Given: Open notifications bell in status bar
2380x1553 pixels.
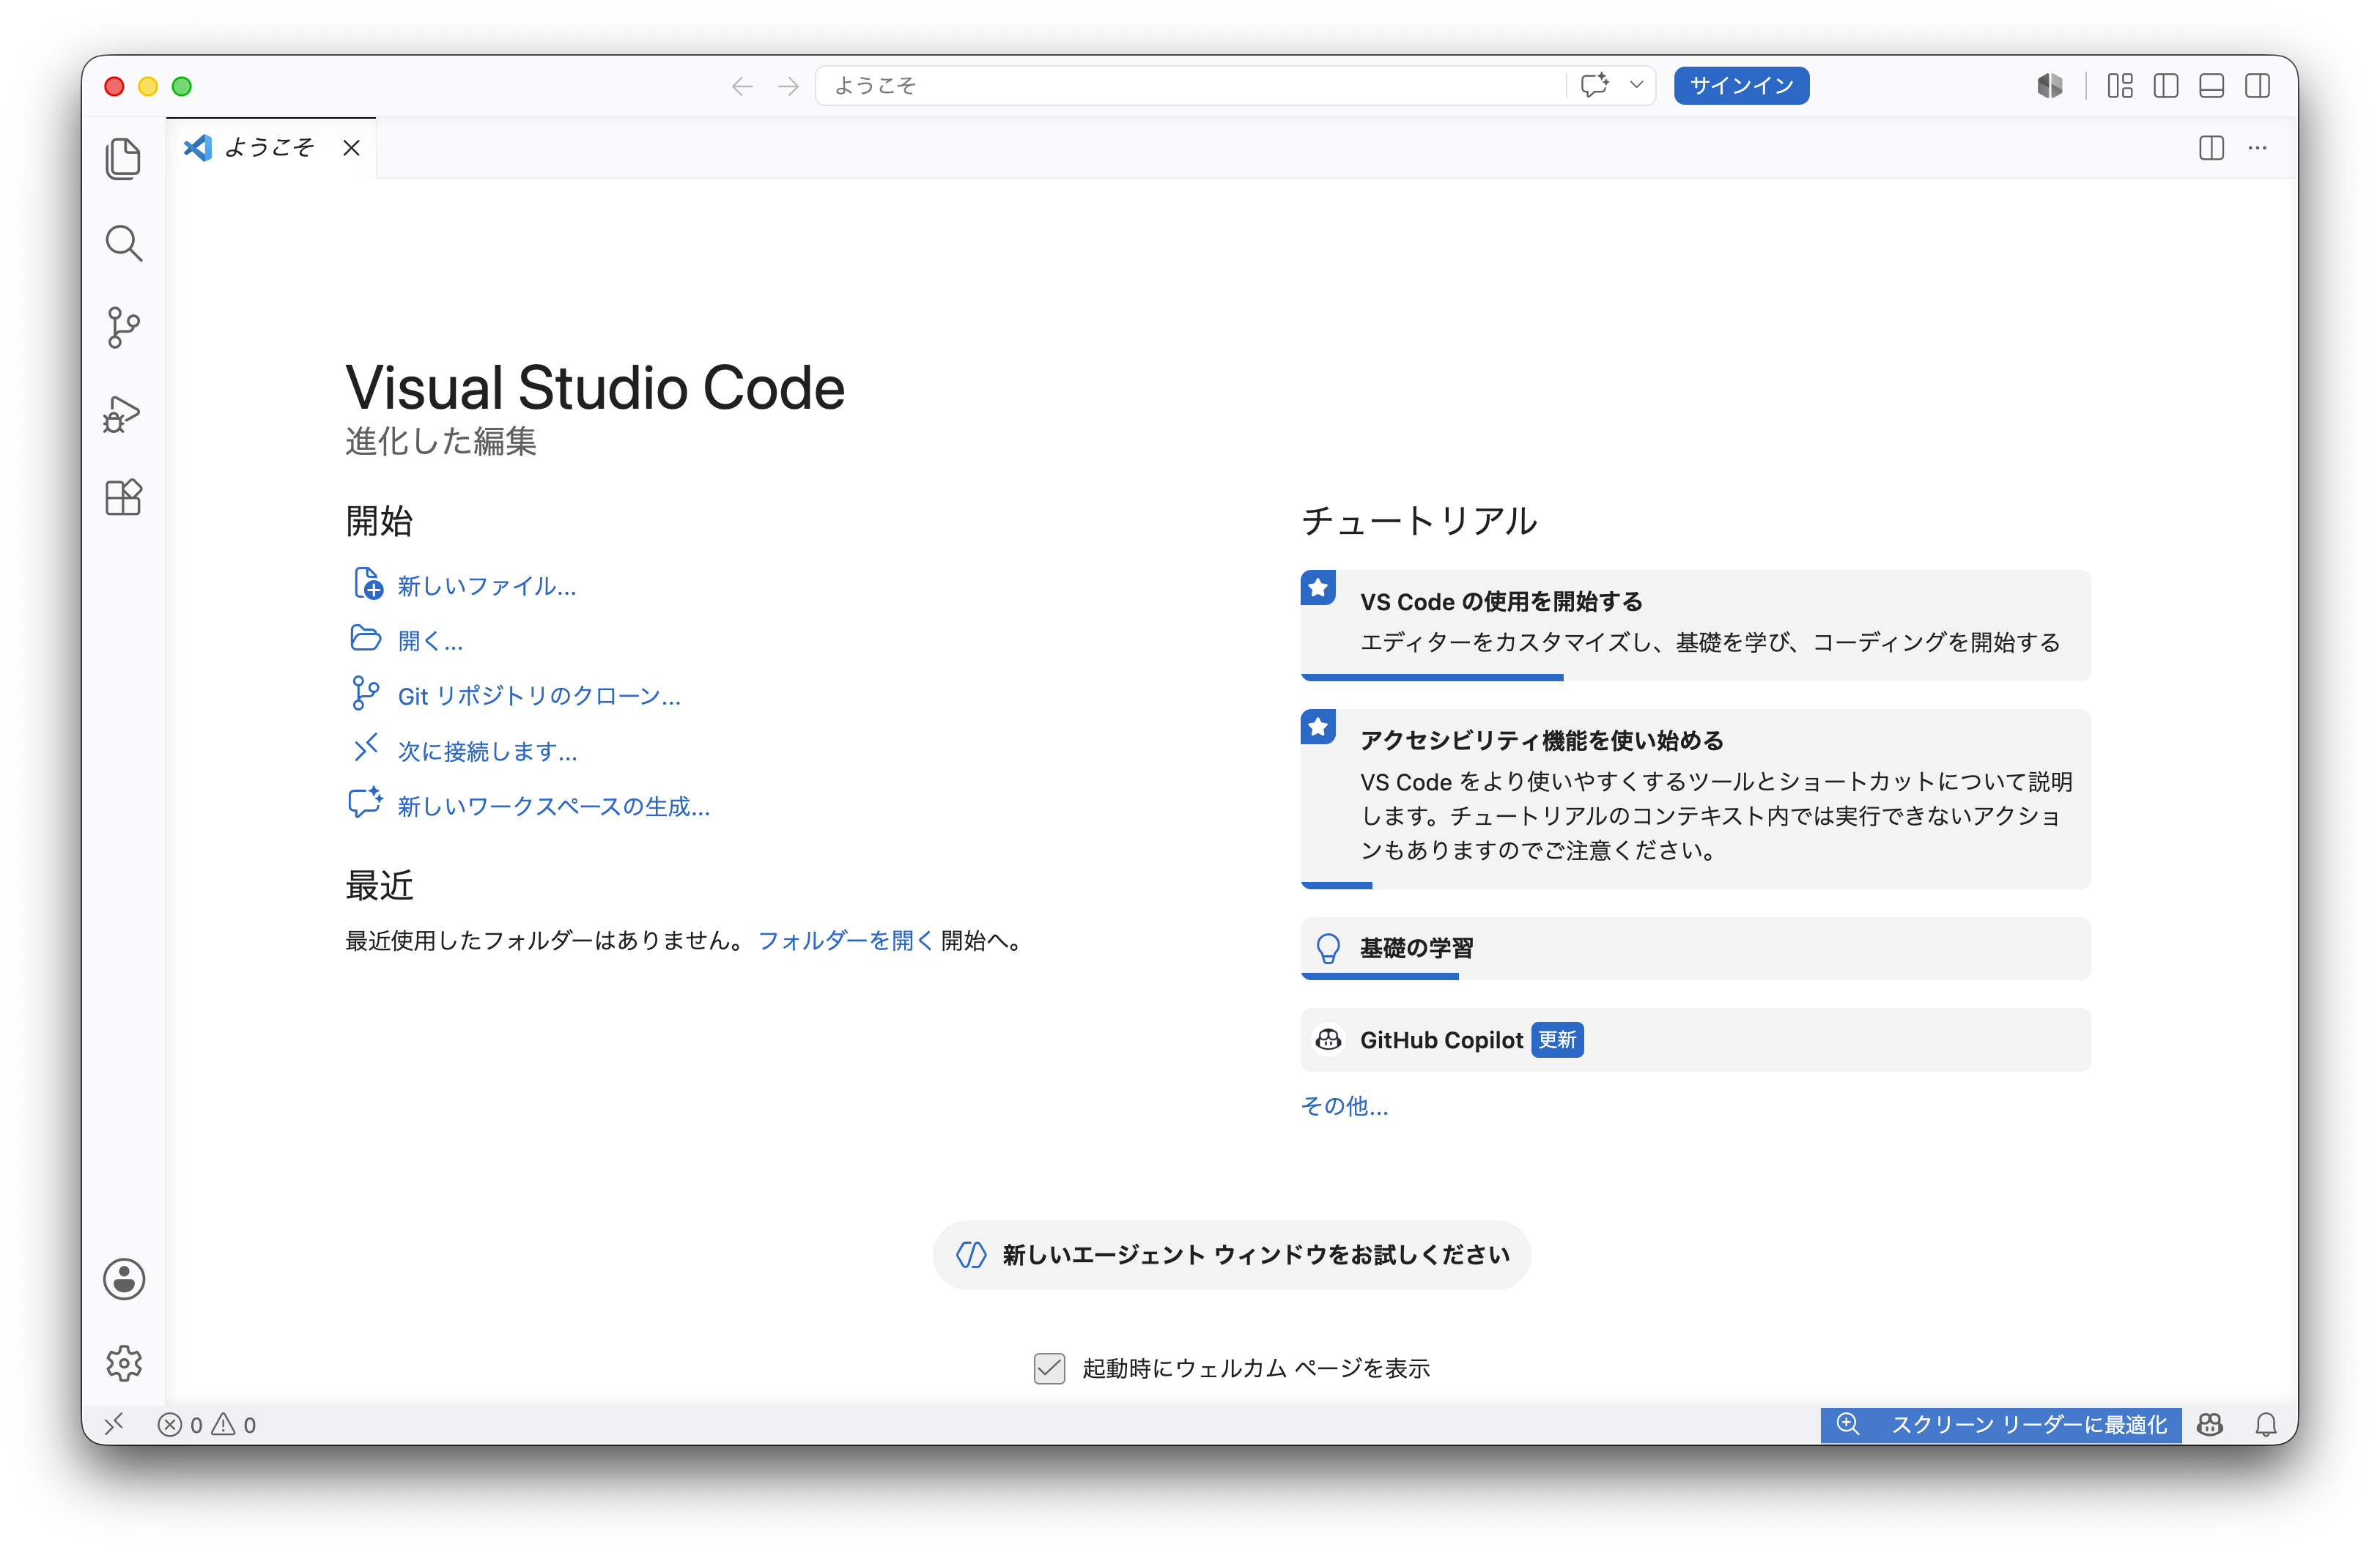Looking at the screenshot, I should coord(2266,1424).
